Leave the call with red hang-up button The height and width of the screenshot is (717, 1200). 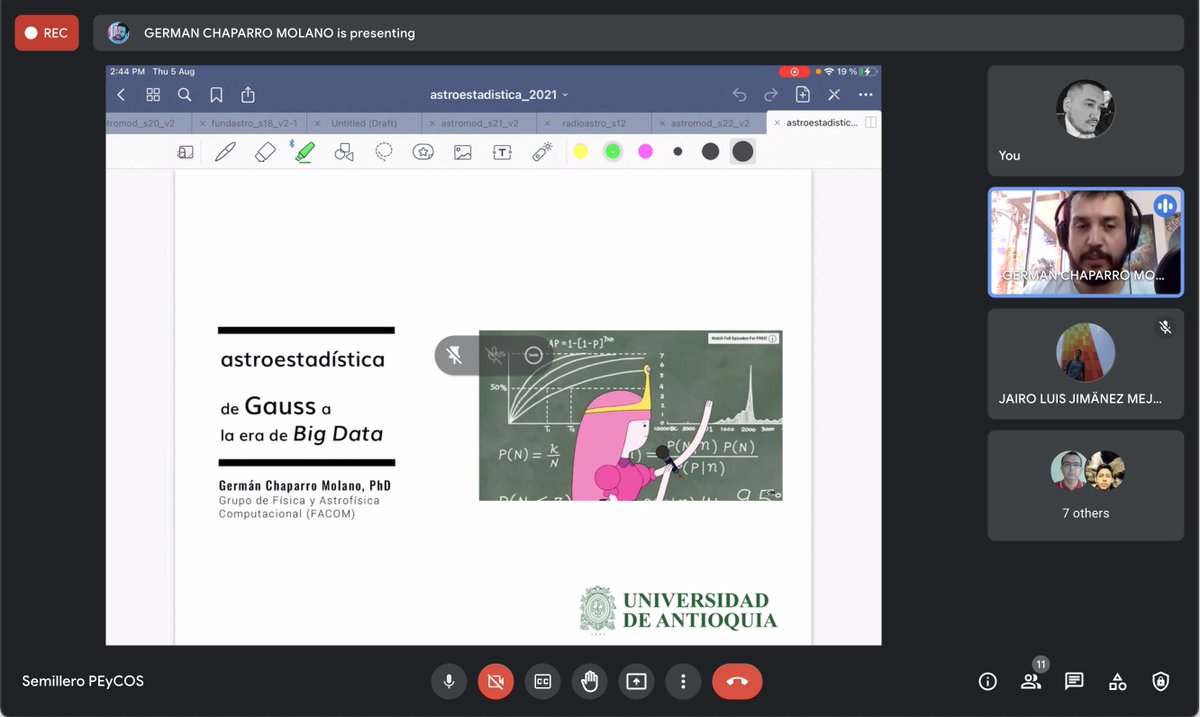coord(737,681)
